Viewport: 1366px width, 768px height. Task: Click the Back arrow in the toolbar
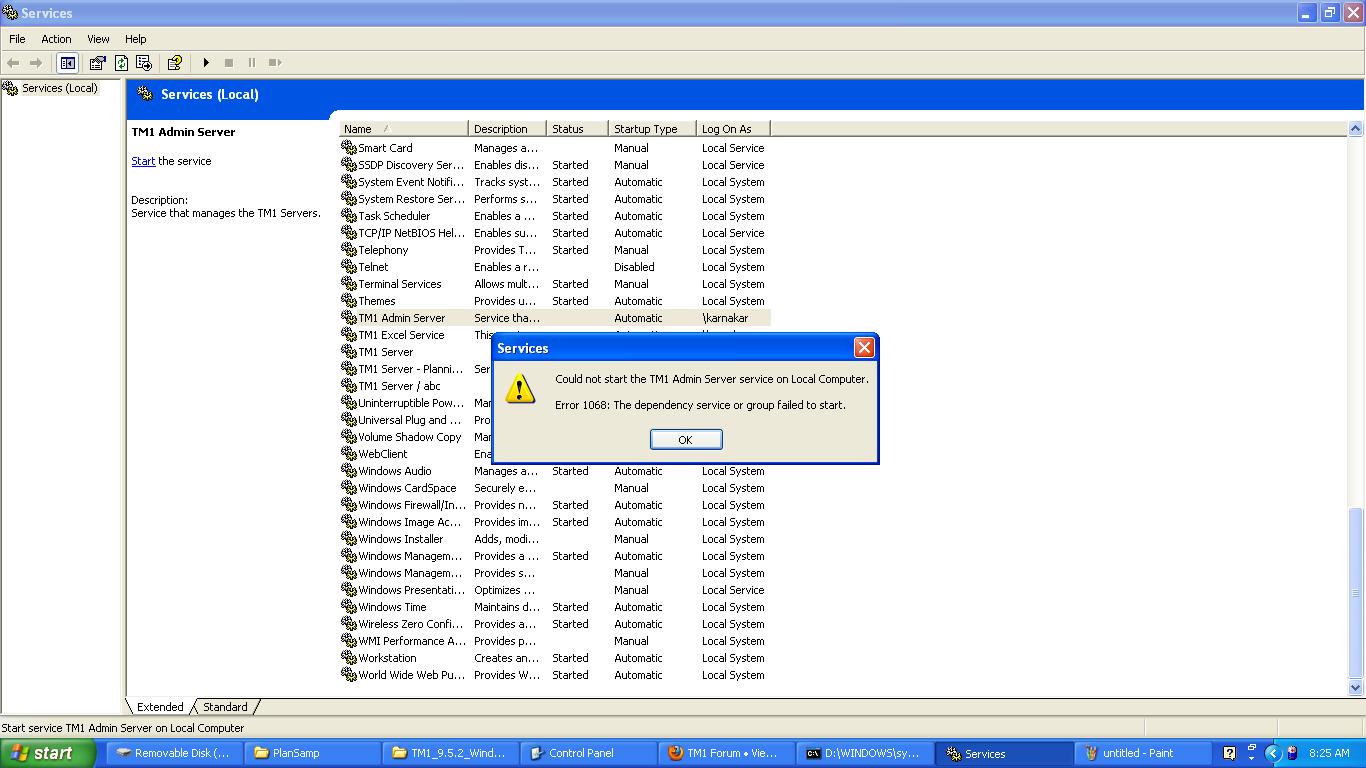click(x=13, y=63)
